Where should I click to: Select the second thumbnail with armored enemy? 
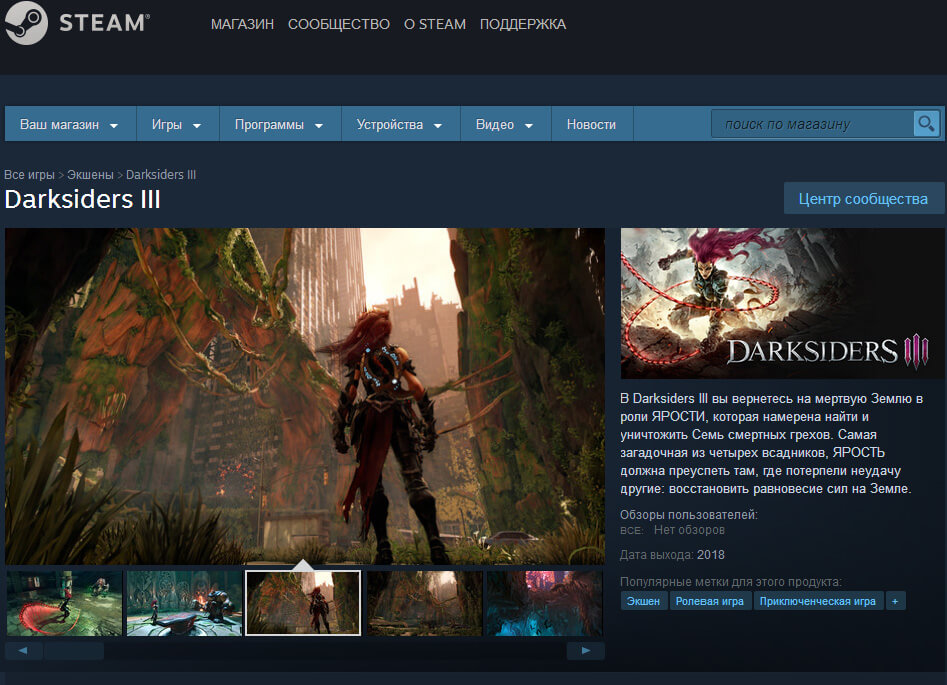coord(184,603)
